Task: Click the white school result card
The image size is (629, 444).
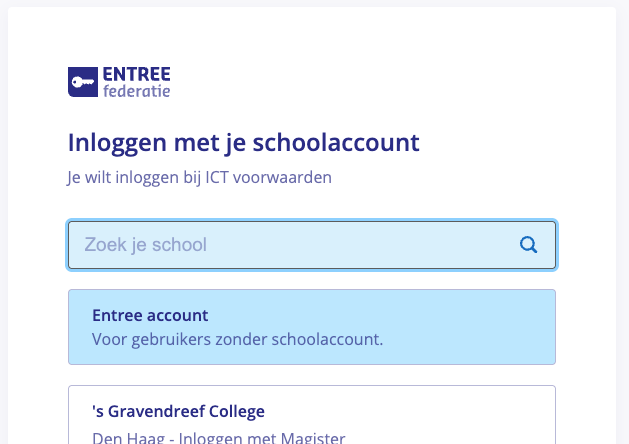Action: (x=312, y=415)
